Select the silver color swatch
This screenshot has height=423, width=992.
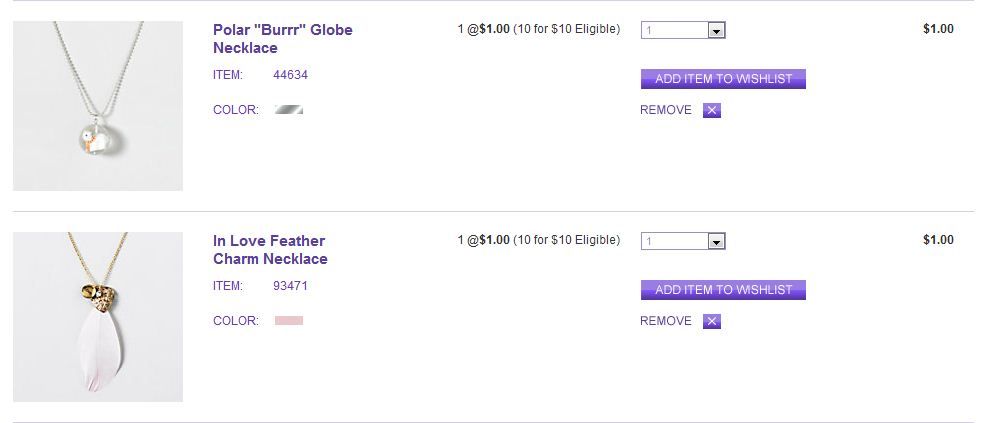click(289, 109)
